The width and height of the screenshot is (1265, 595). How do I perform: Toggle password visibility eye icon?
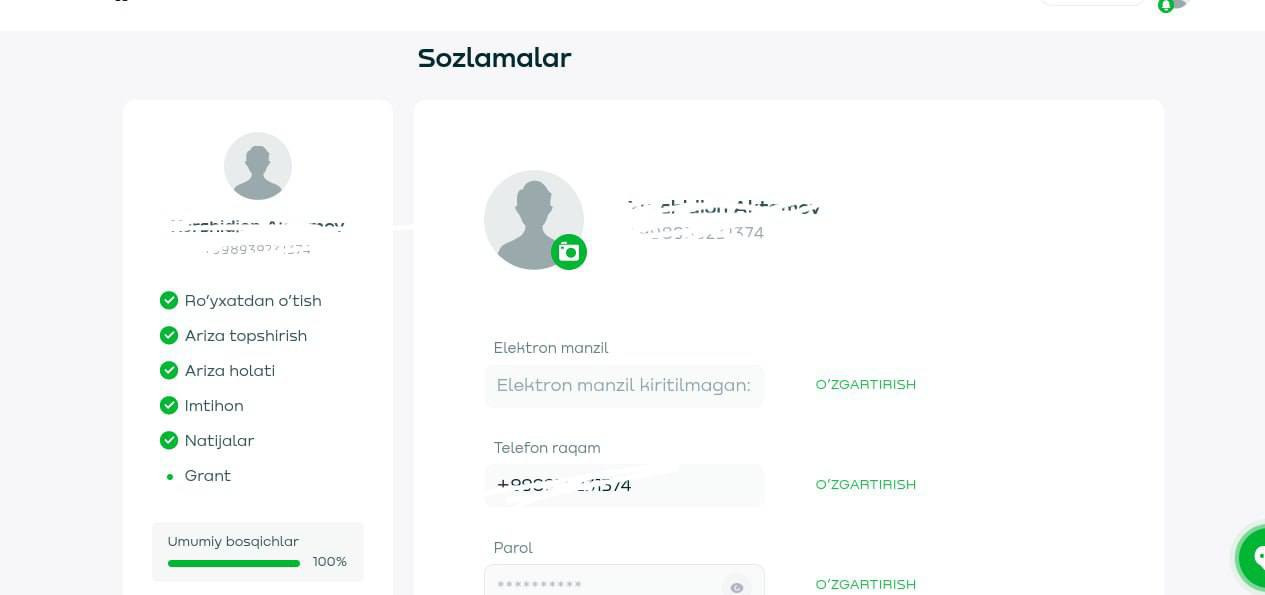click(x=737, y=587)
